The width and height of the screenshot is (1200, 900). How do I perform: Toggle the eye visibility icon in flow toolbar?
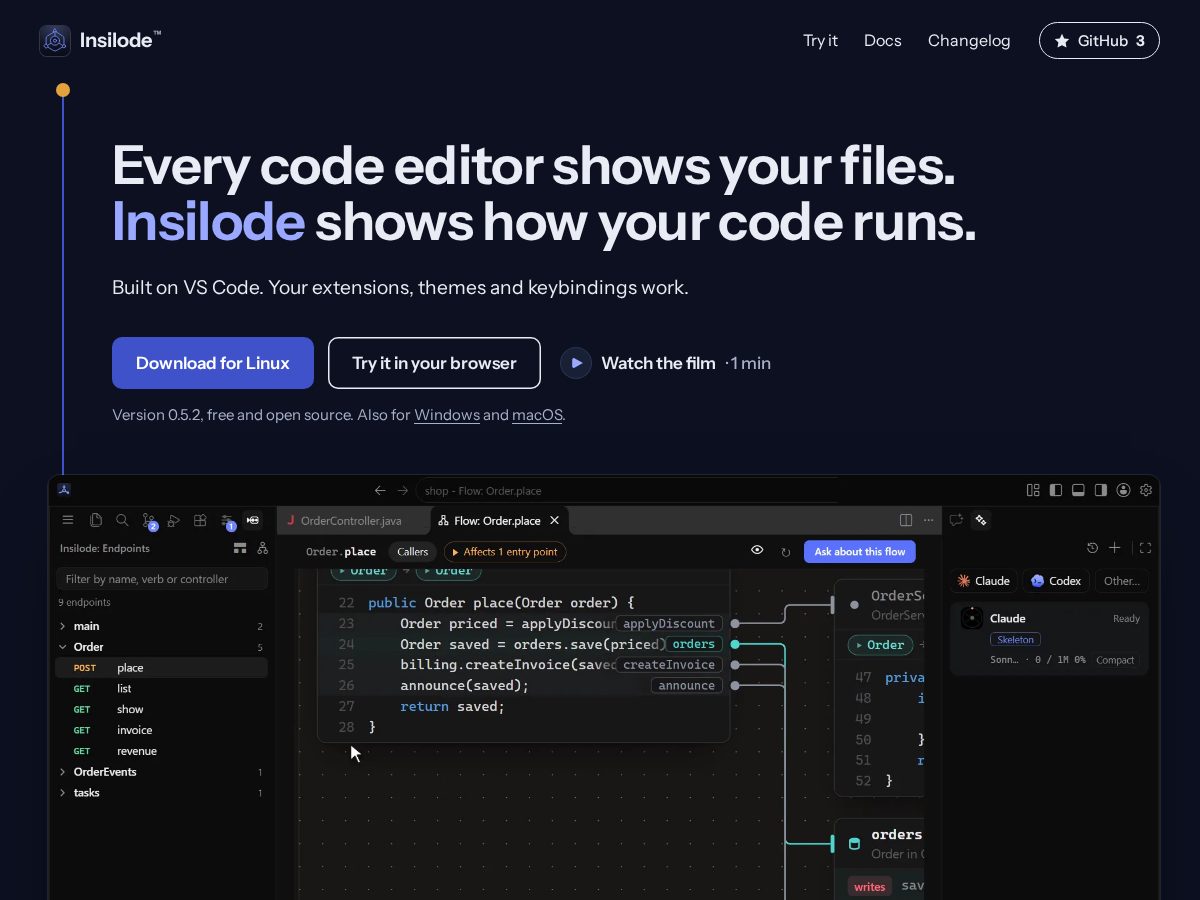[757, 550]
